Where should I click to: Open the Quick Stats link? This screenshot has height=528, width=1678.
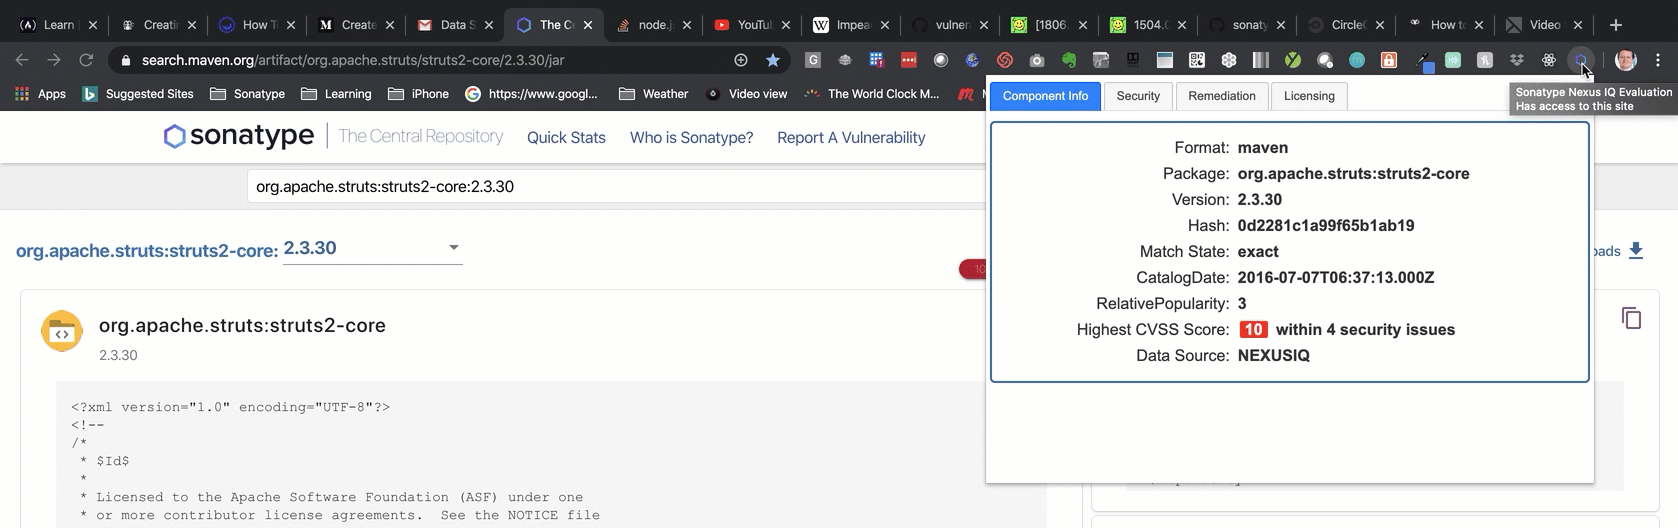[x=566, y=137]
